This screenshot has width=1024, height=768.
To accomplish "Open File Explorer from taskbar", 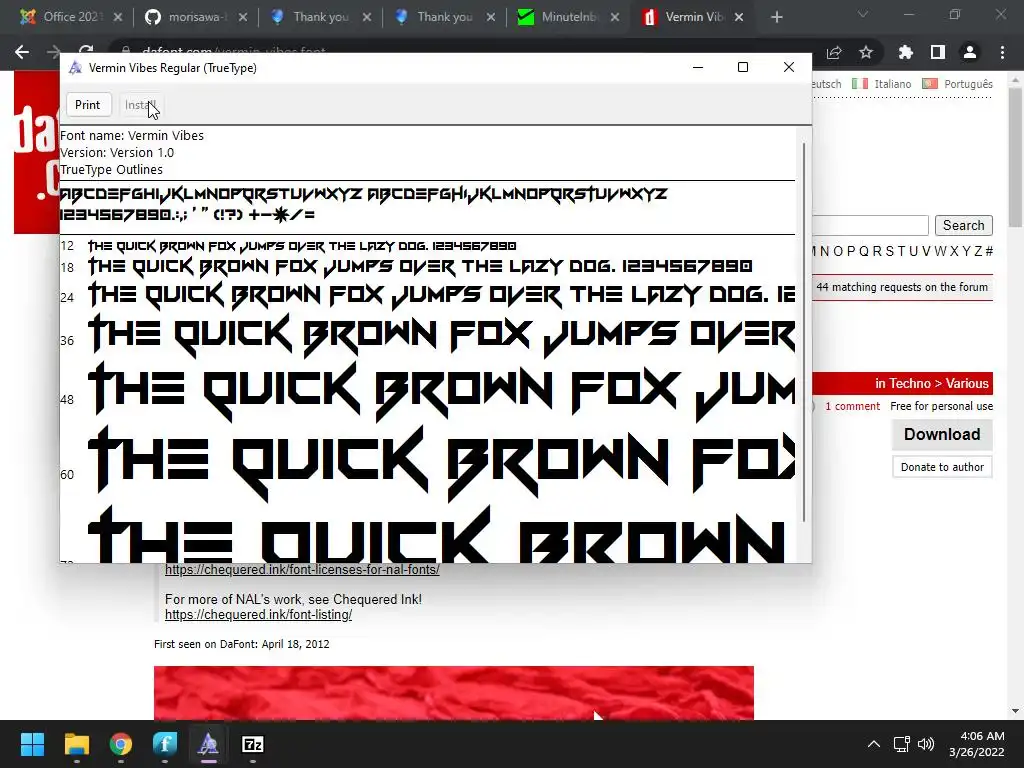I will pos(76,744).
